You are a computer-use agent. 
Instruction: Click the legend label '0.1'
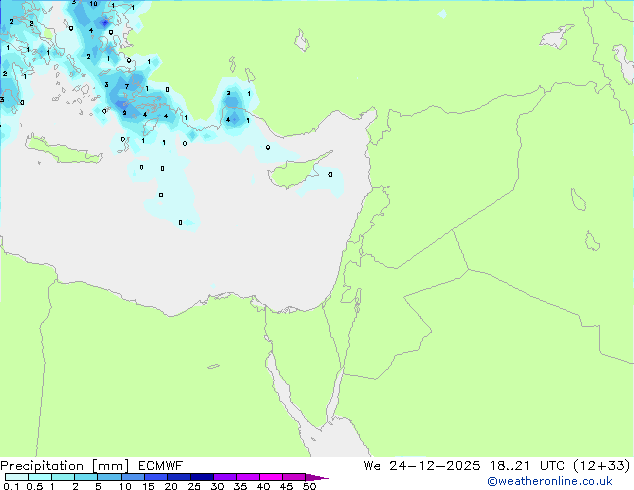click(x=11, y=486)
